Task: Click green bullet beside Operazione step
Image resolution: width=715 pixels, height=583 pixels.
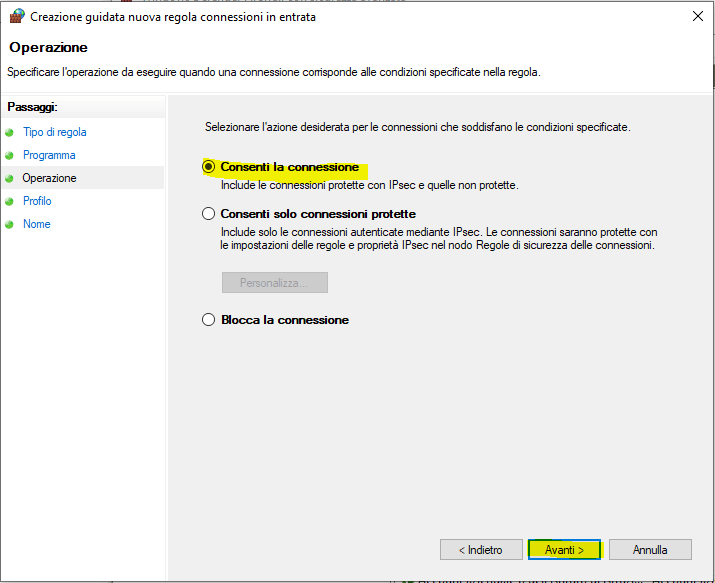Action: (10, 178)
